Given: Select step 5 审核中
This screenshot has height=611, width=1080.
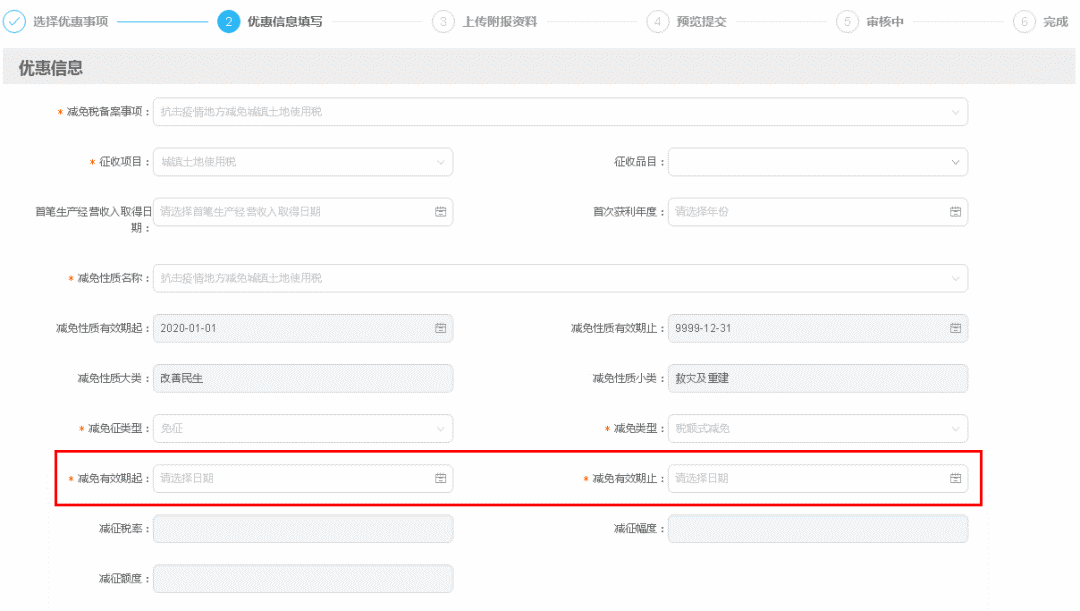Looking at the screenshot, I should click(847, 22).
